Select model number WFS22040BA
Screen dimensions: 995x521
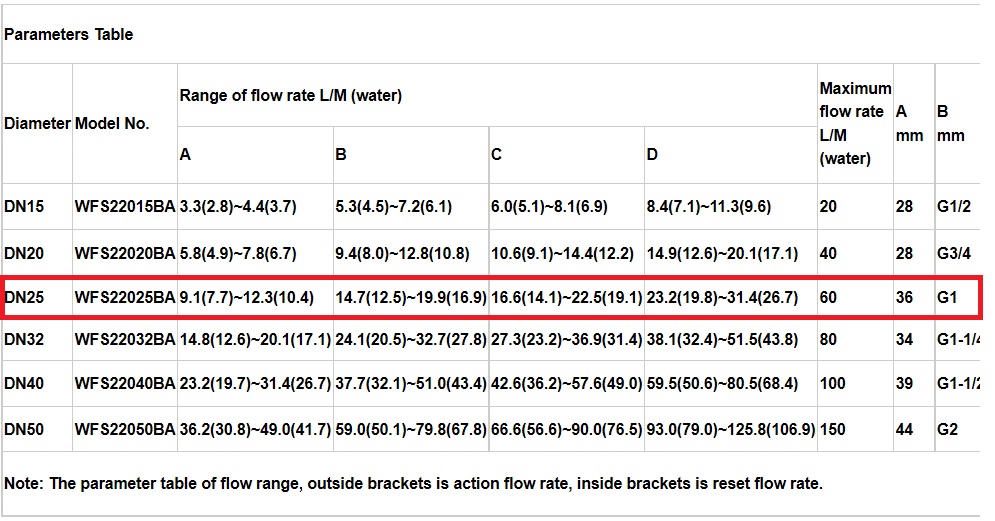pos(124,383)
